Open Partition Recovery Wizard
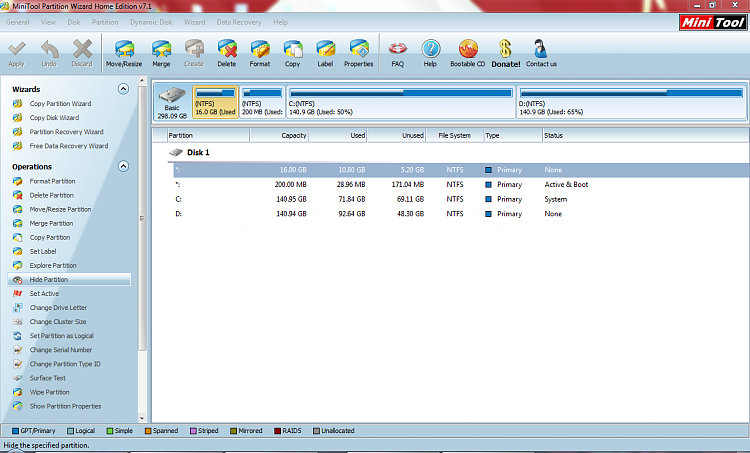750x453 pixels. click(66, 132)
